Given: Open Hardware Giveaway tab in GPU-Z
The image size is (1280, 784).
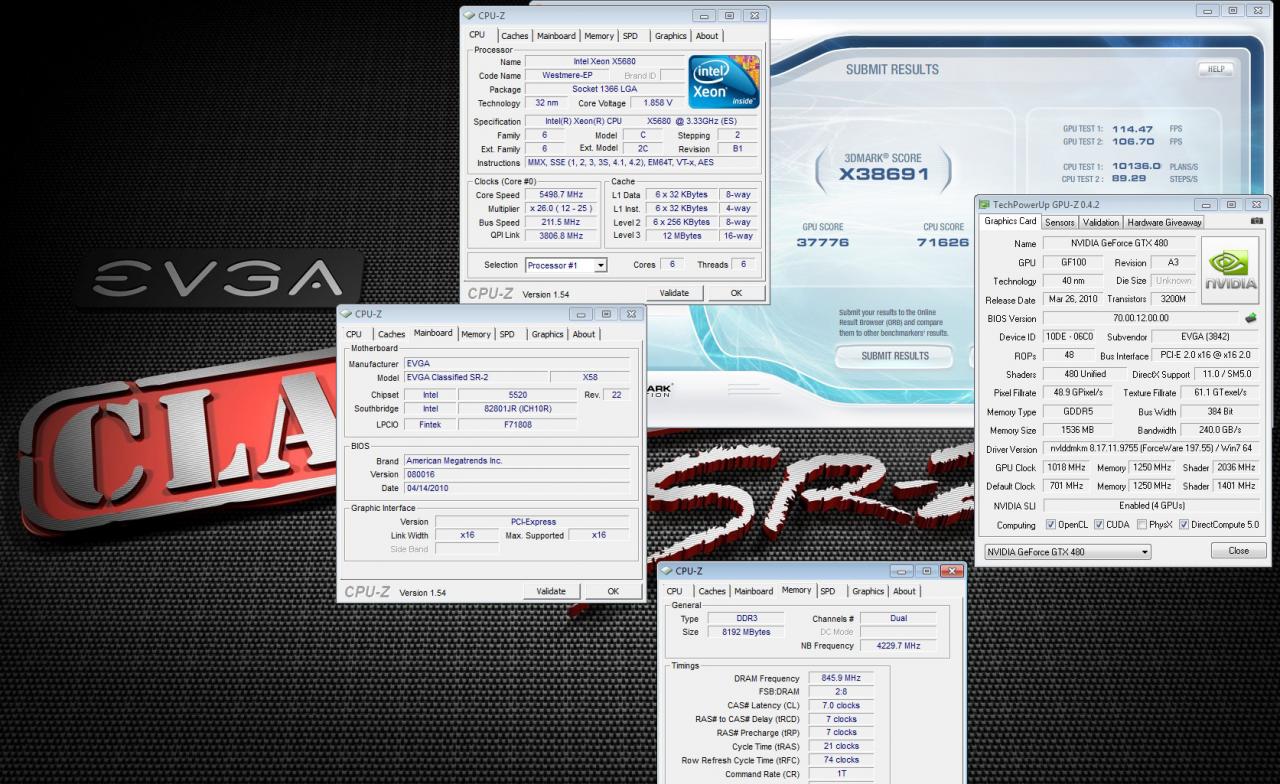Looking at the screenshot, I should (x=1165, y=222).
